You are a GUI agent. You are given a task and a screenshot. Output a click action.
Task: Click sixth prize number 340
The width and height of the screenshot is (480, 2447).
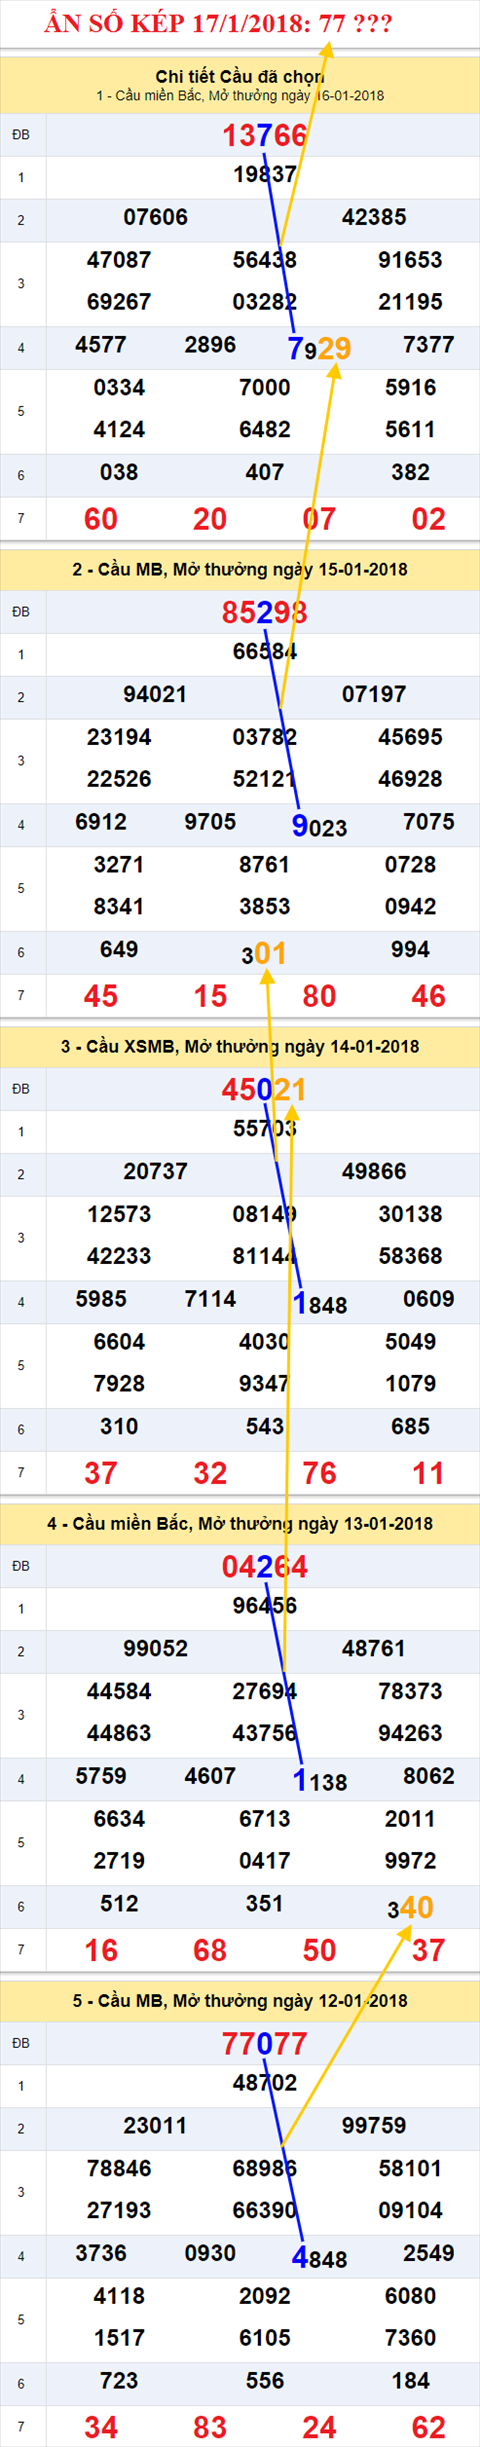(410, 1907)
